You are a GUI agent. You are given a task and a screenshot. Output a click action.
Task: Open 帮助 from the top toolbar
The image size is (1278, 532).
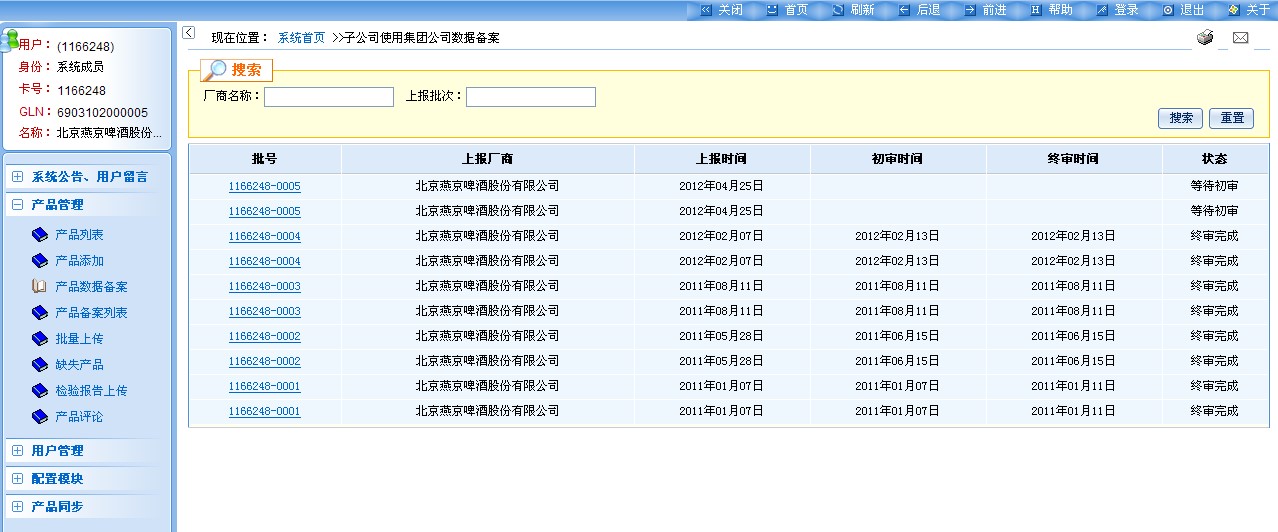coord(1059,10)
